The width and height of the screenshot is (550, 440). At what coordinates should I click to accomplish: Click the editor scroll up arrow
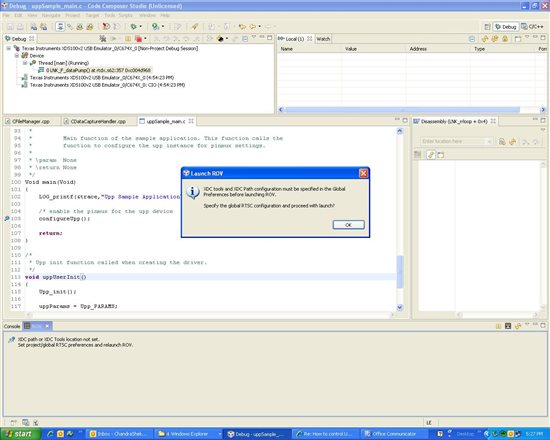pos(400,131)
